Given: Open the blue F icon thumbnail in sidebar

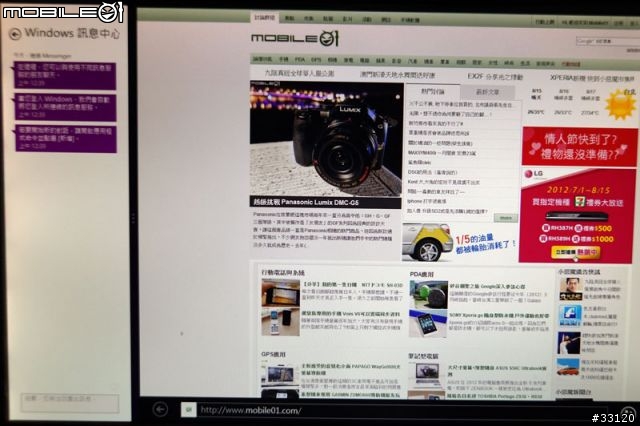Looking at the screenshot, I should click(x=570, y=317).
